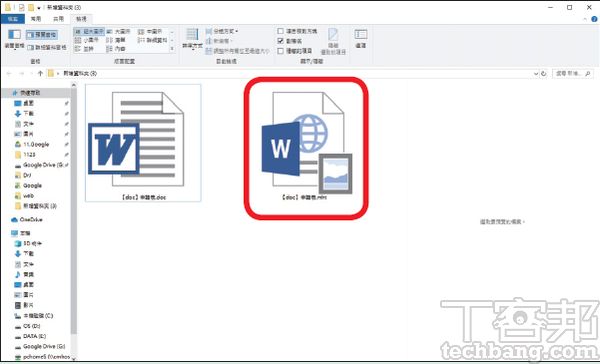Viewport: 600px width, 364px height.
Task: Select Medium icons (中圖示) layout
Action: 150,31
